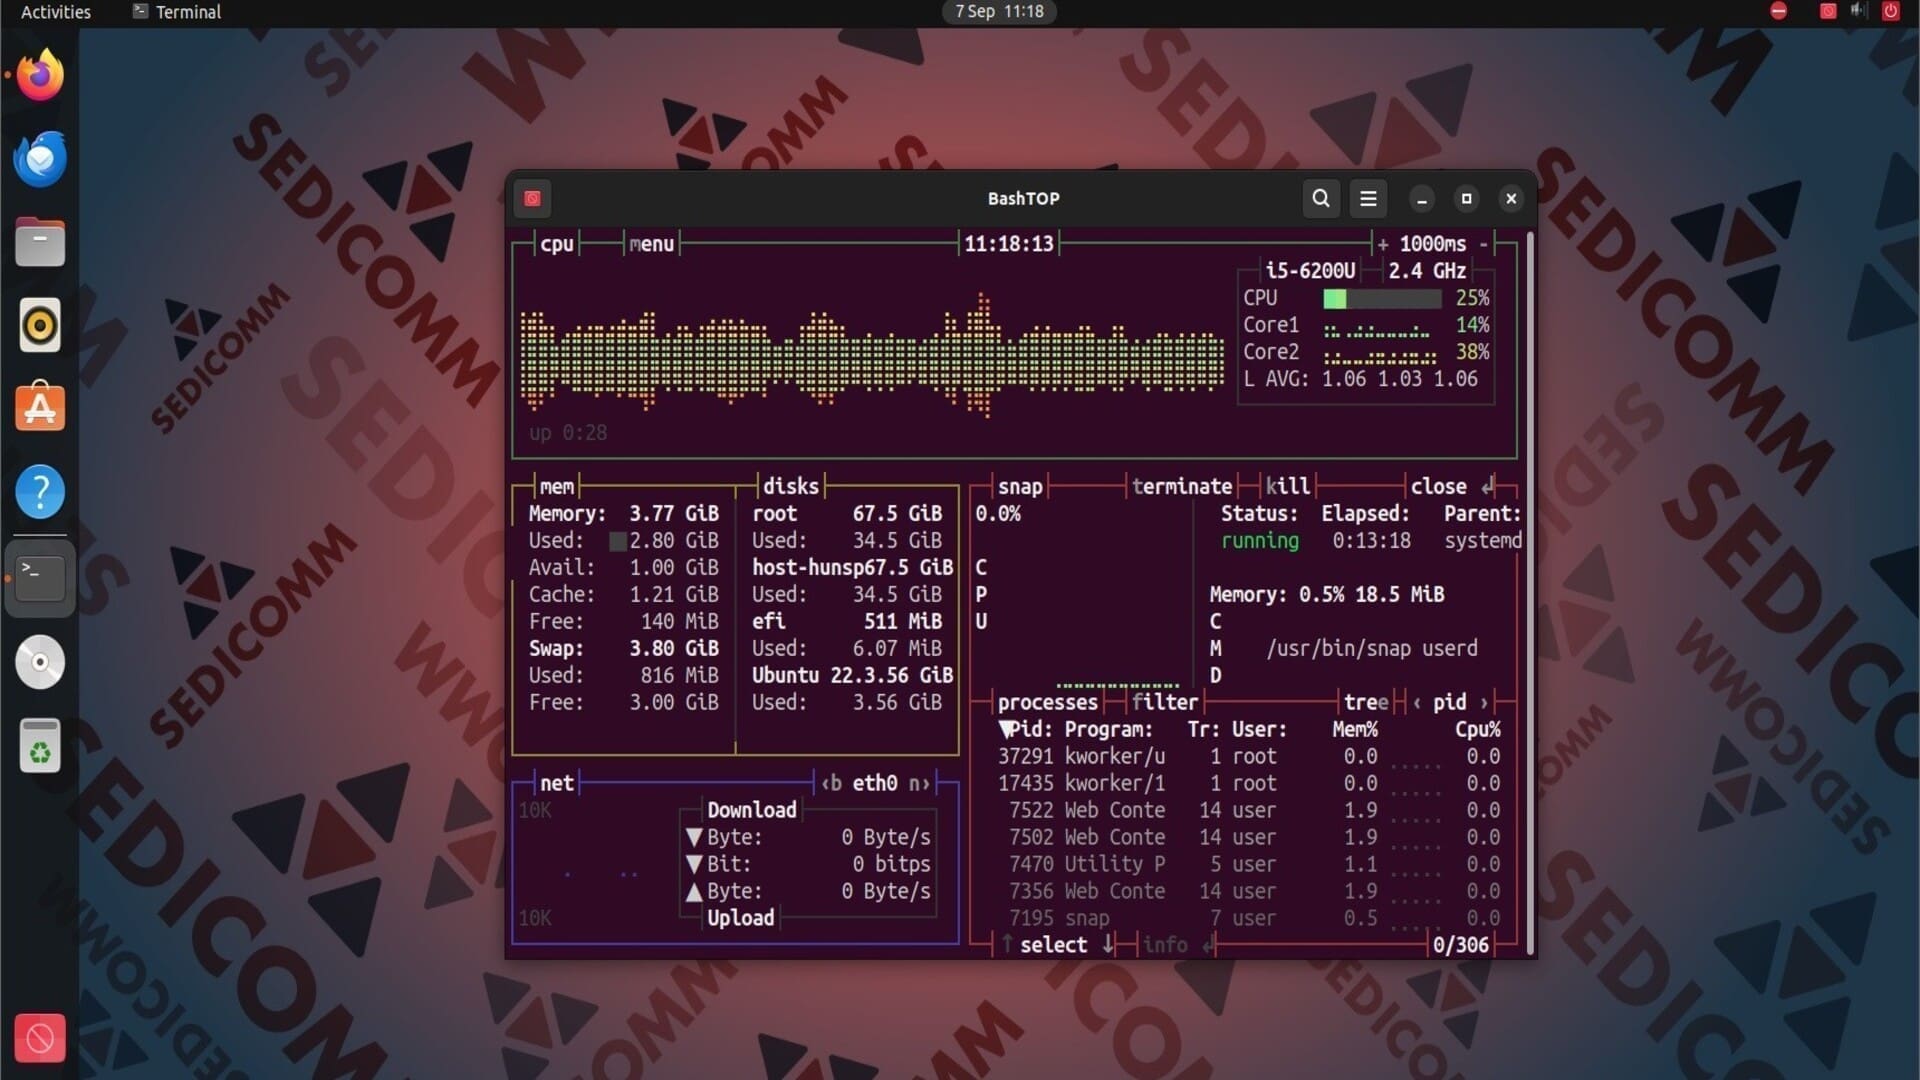This screenshot has height=1080, width=1920.
Task: Change process sorting with right arrow
Action: (x=1484, y=702)
